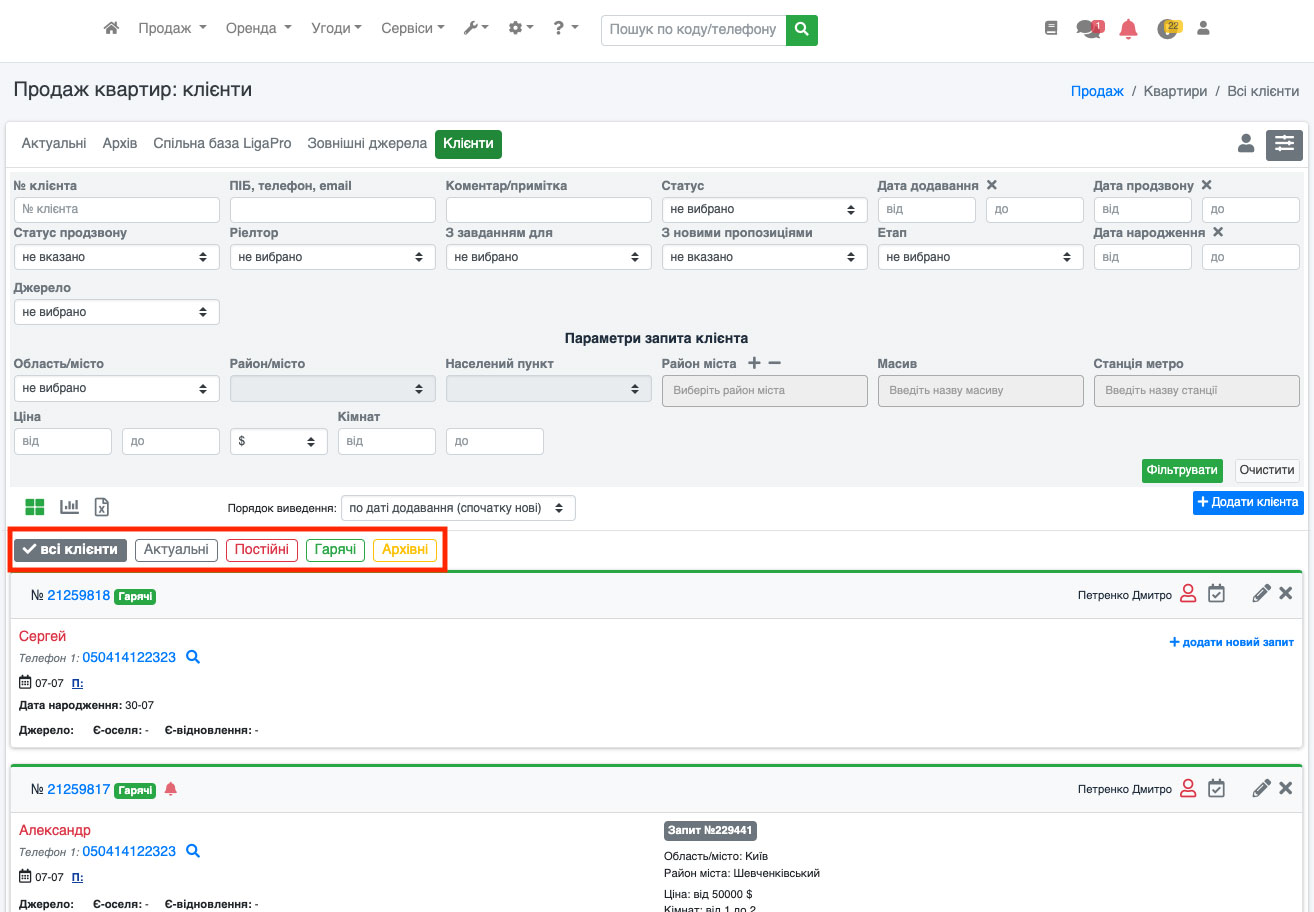
Task: Expand the Порядок виведення sort dropdown
Action: coord(458,508)
